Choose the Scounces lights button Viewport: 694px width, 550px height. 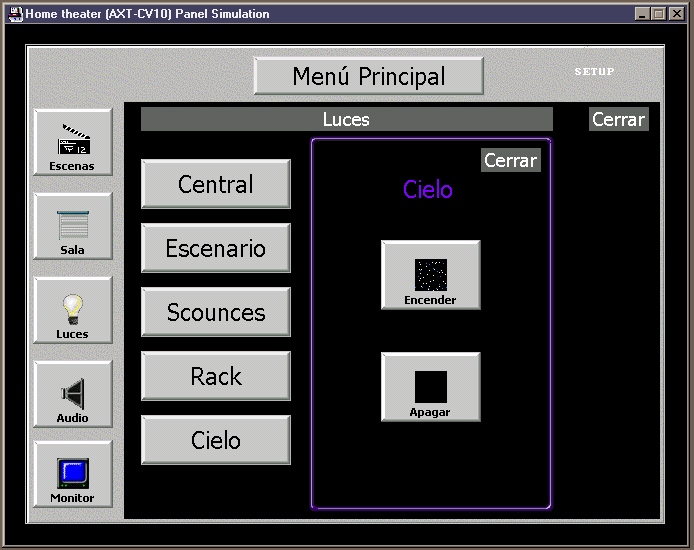[x=216, y=312]
